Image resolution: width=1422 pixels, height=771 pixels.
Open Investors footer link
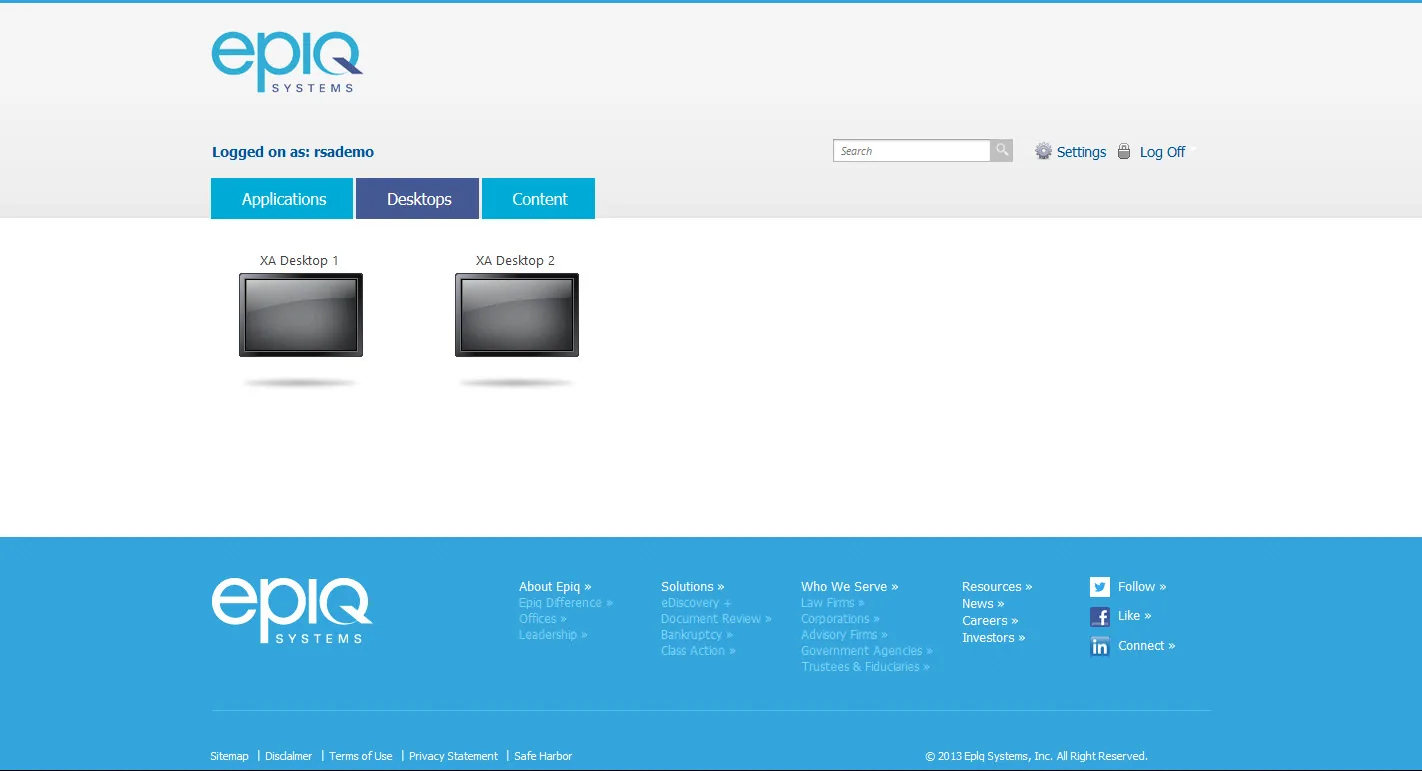[x=993, y=638]
